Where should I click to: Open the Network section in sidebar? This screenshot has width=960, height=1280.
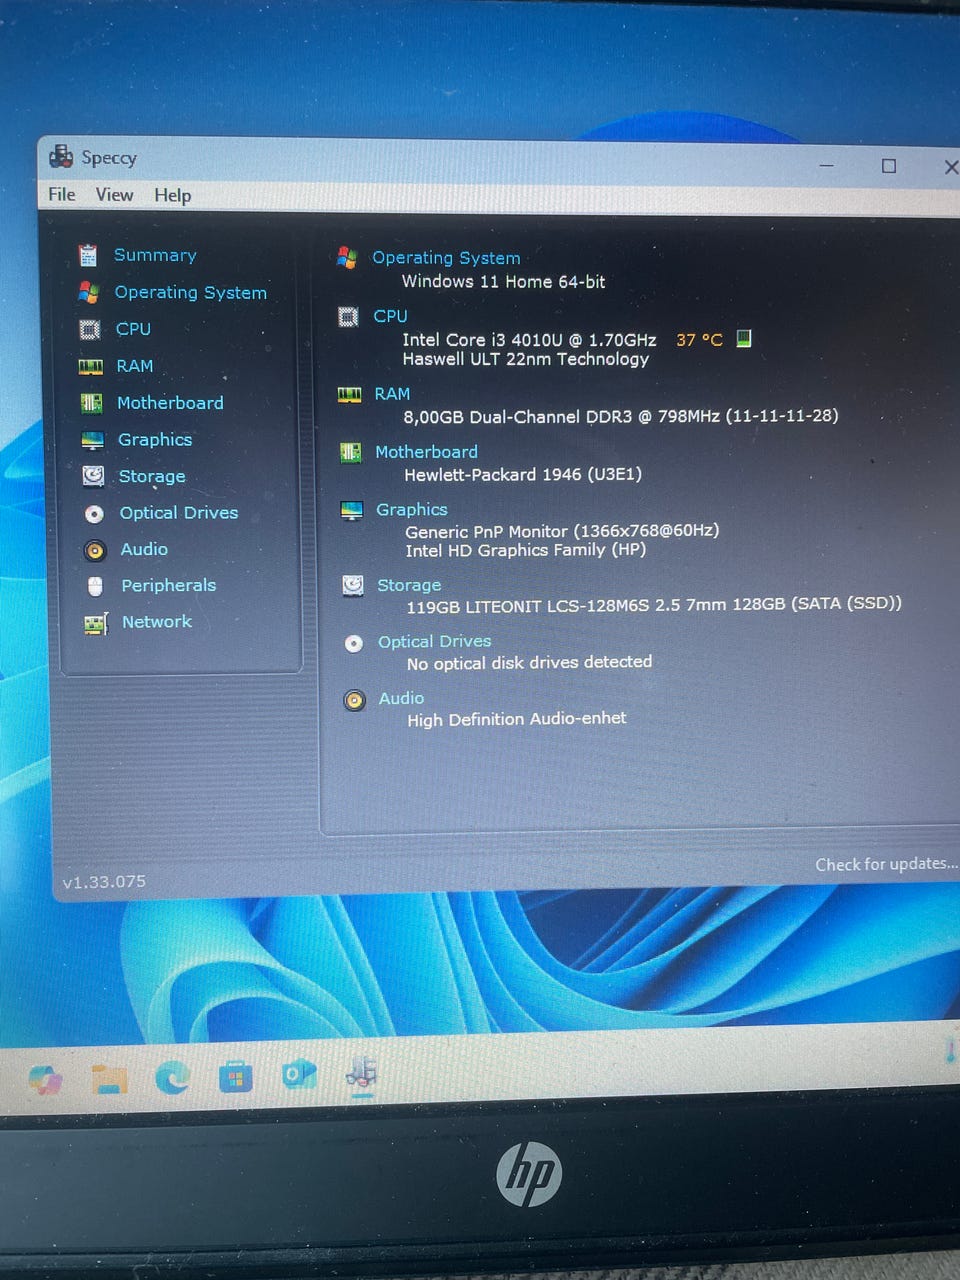point(157,622)
